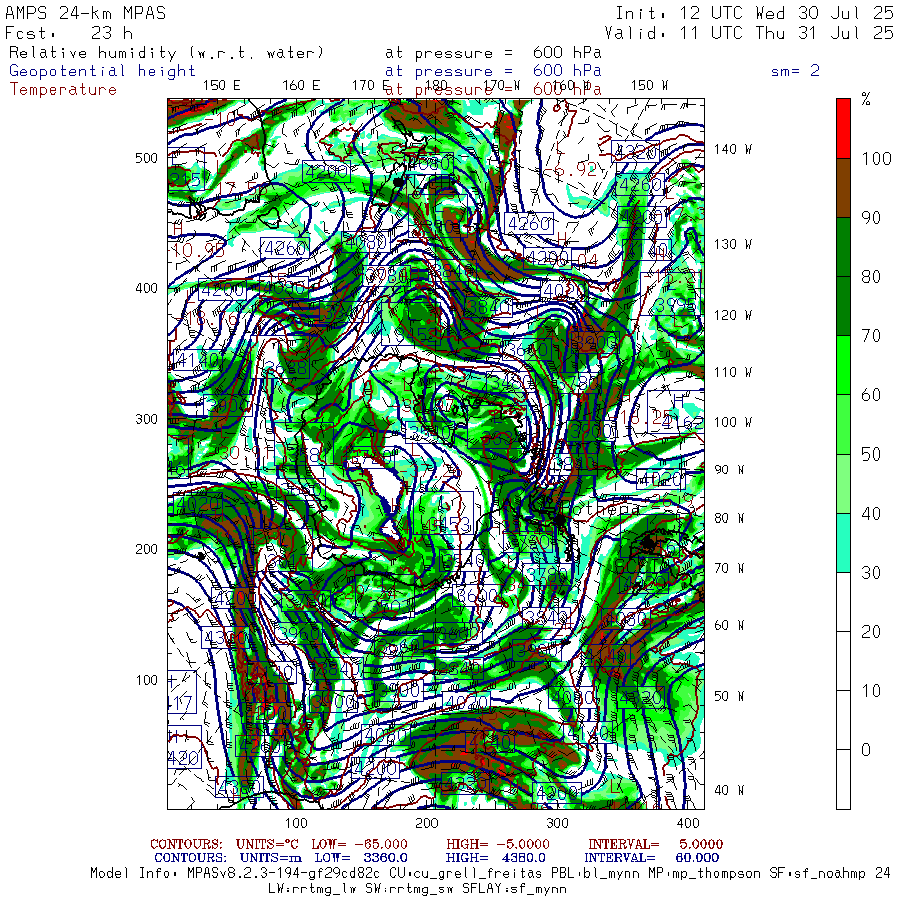Screen dimensions: 900x900
Task: Click the "SF:sf_noahmp" scheme text
Action: [818, 874]
